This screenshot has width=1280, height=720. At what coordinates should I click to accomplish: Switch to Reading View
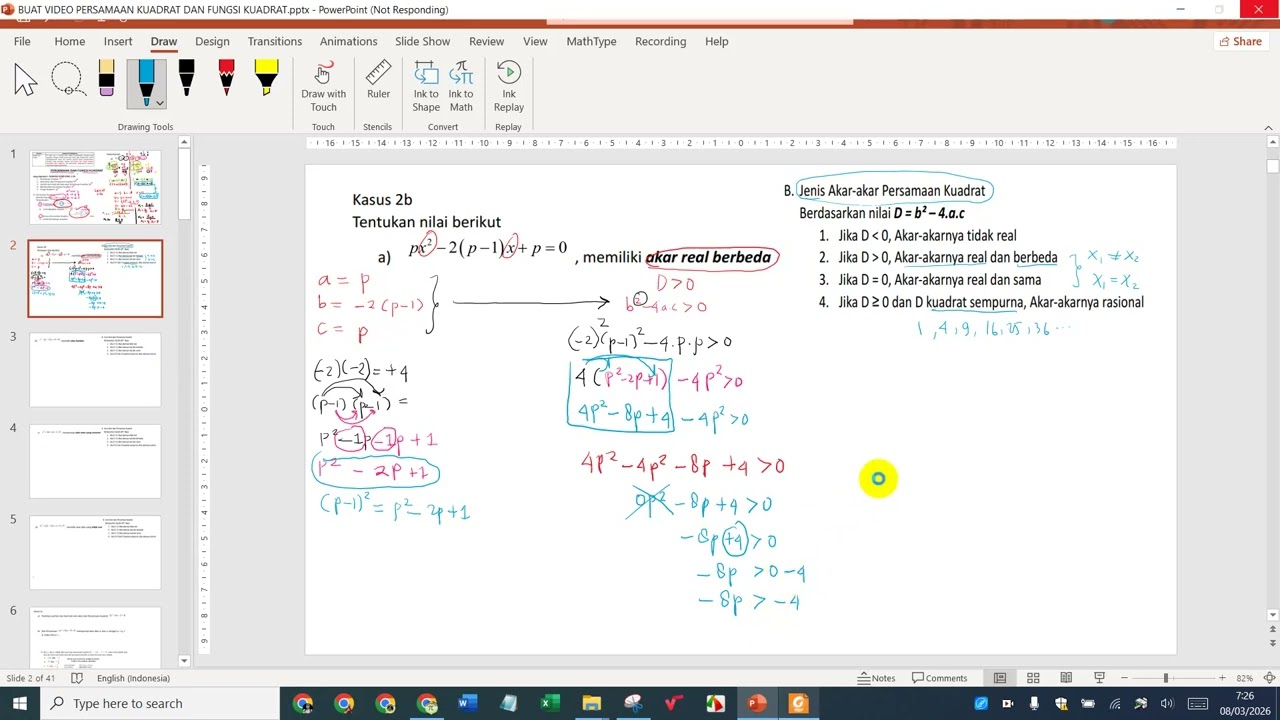point(1066,678)
